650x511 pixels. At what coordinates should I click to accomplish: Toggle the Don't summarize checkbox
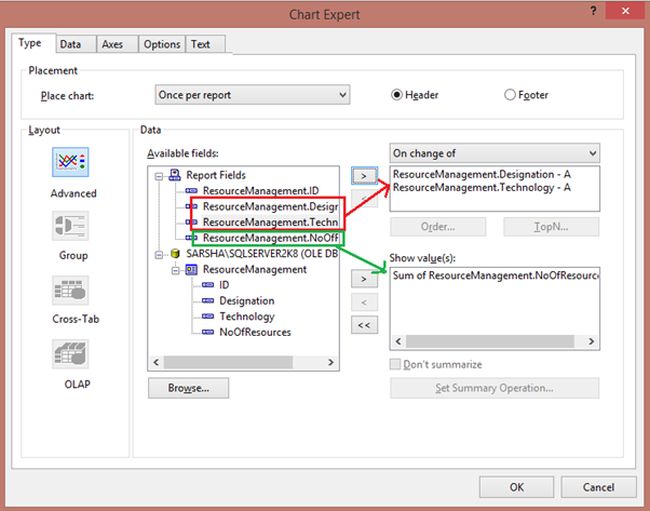tap(395, 364)
